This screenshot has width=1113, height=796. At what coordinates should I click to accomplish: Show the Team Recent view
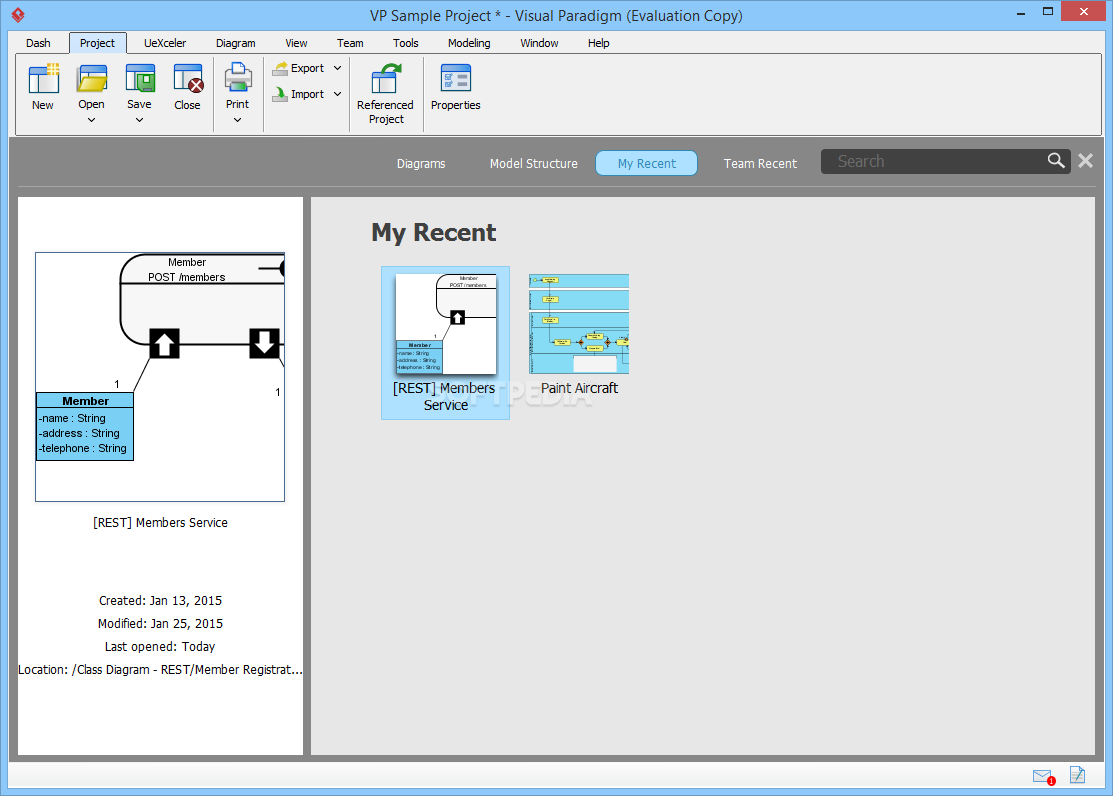[x=760, y=163]
